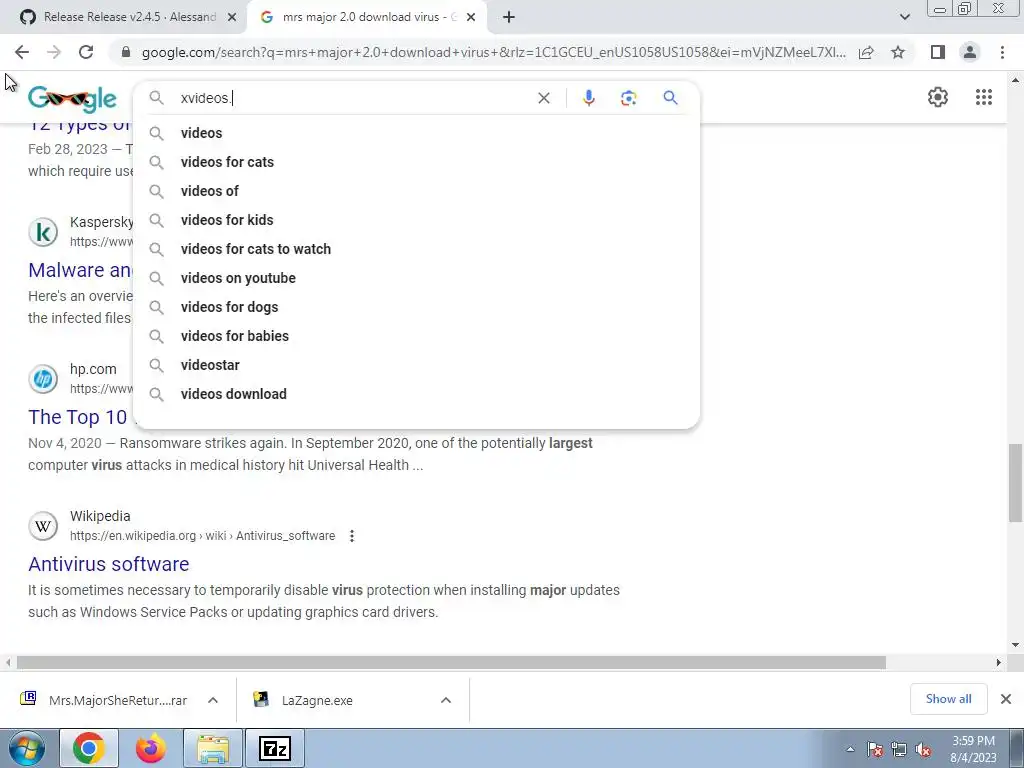Open "The Top 10" hp.com result
Viewport: 1024px width, 768px height.
(x=78, y=417)
